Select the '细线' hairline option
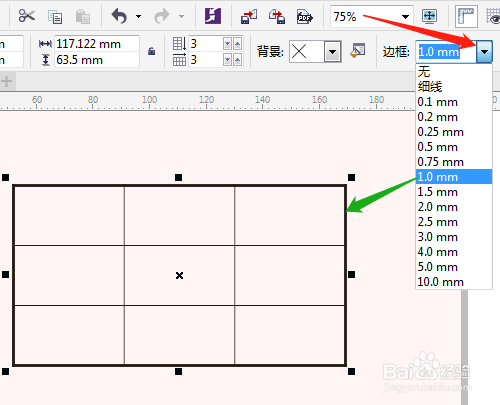The image size is (500, 405). pyautogui.click(x=454, y=87)
